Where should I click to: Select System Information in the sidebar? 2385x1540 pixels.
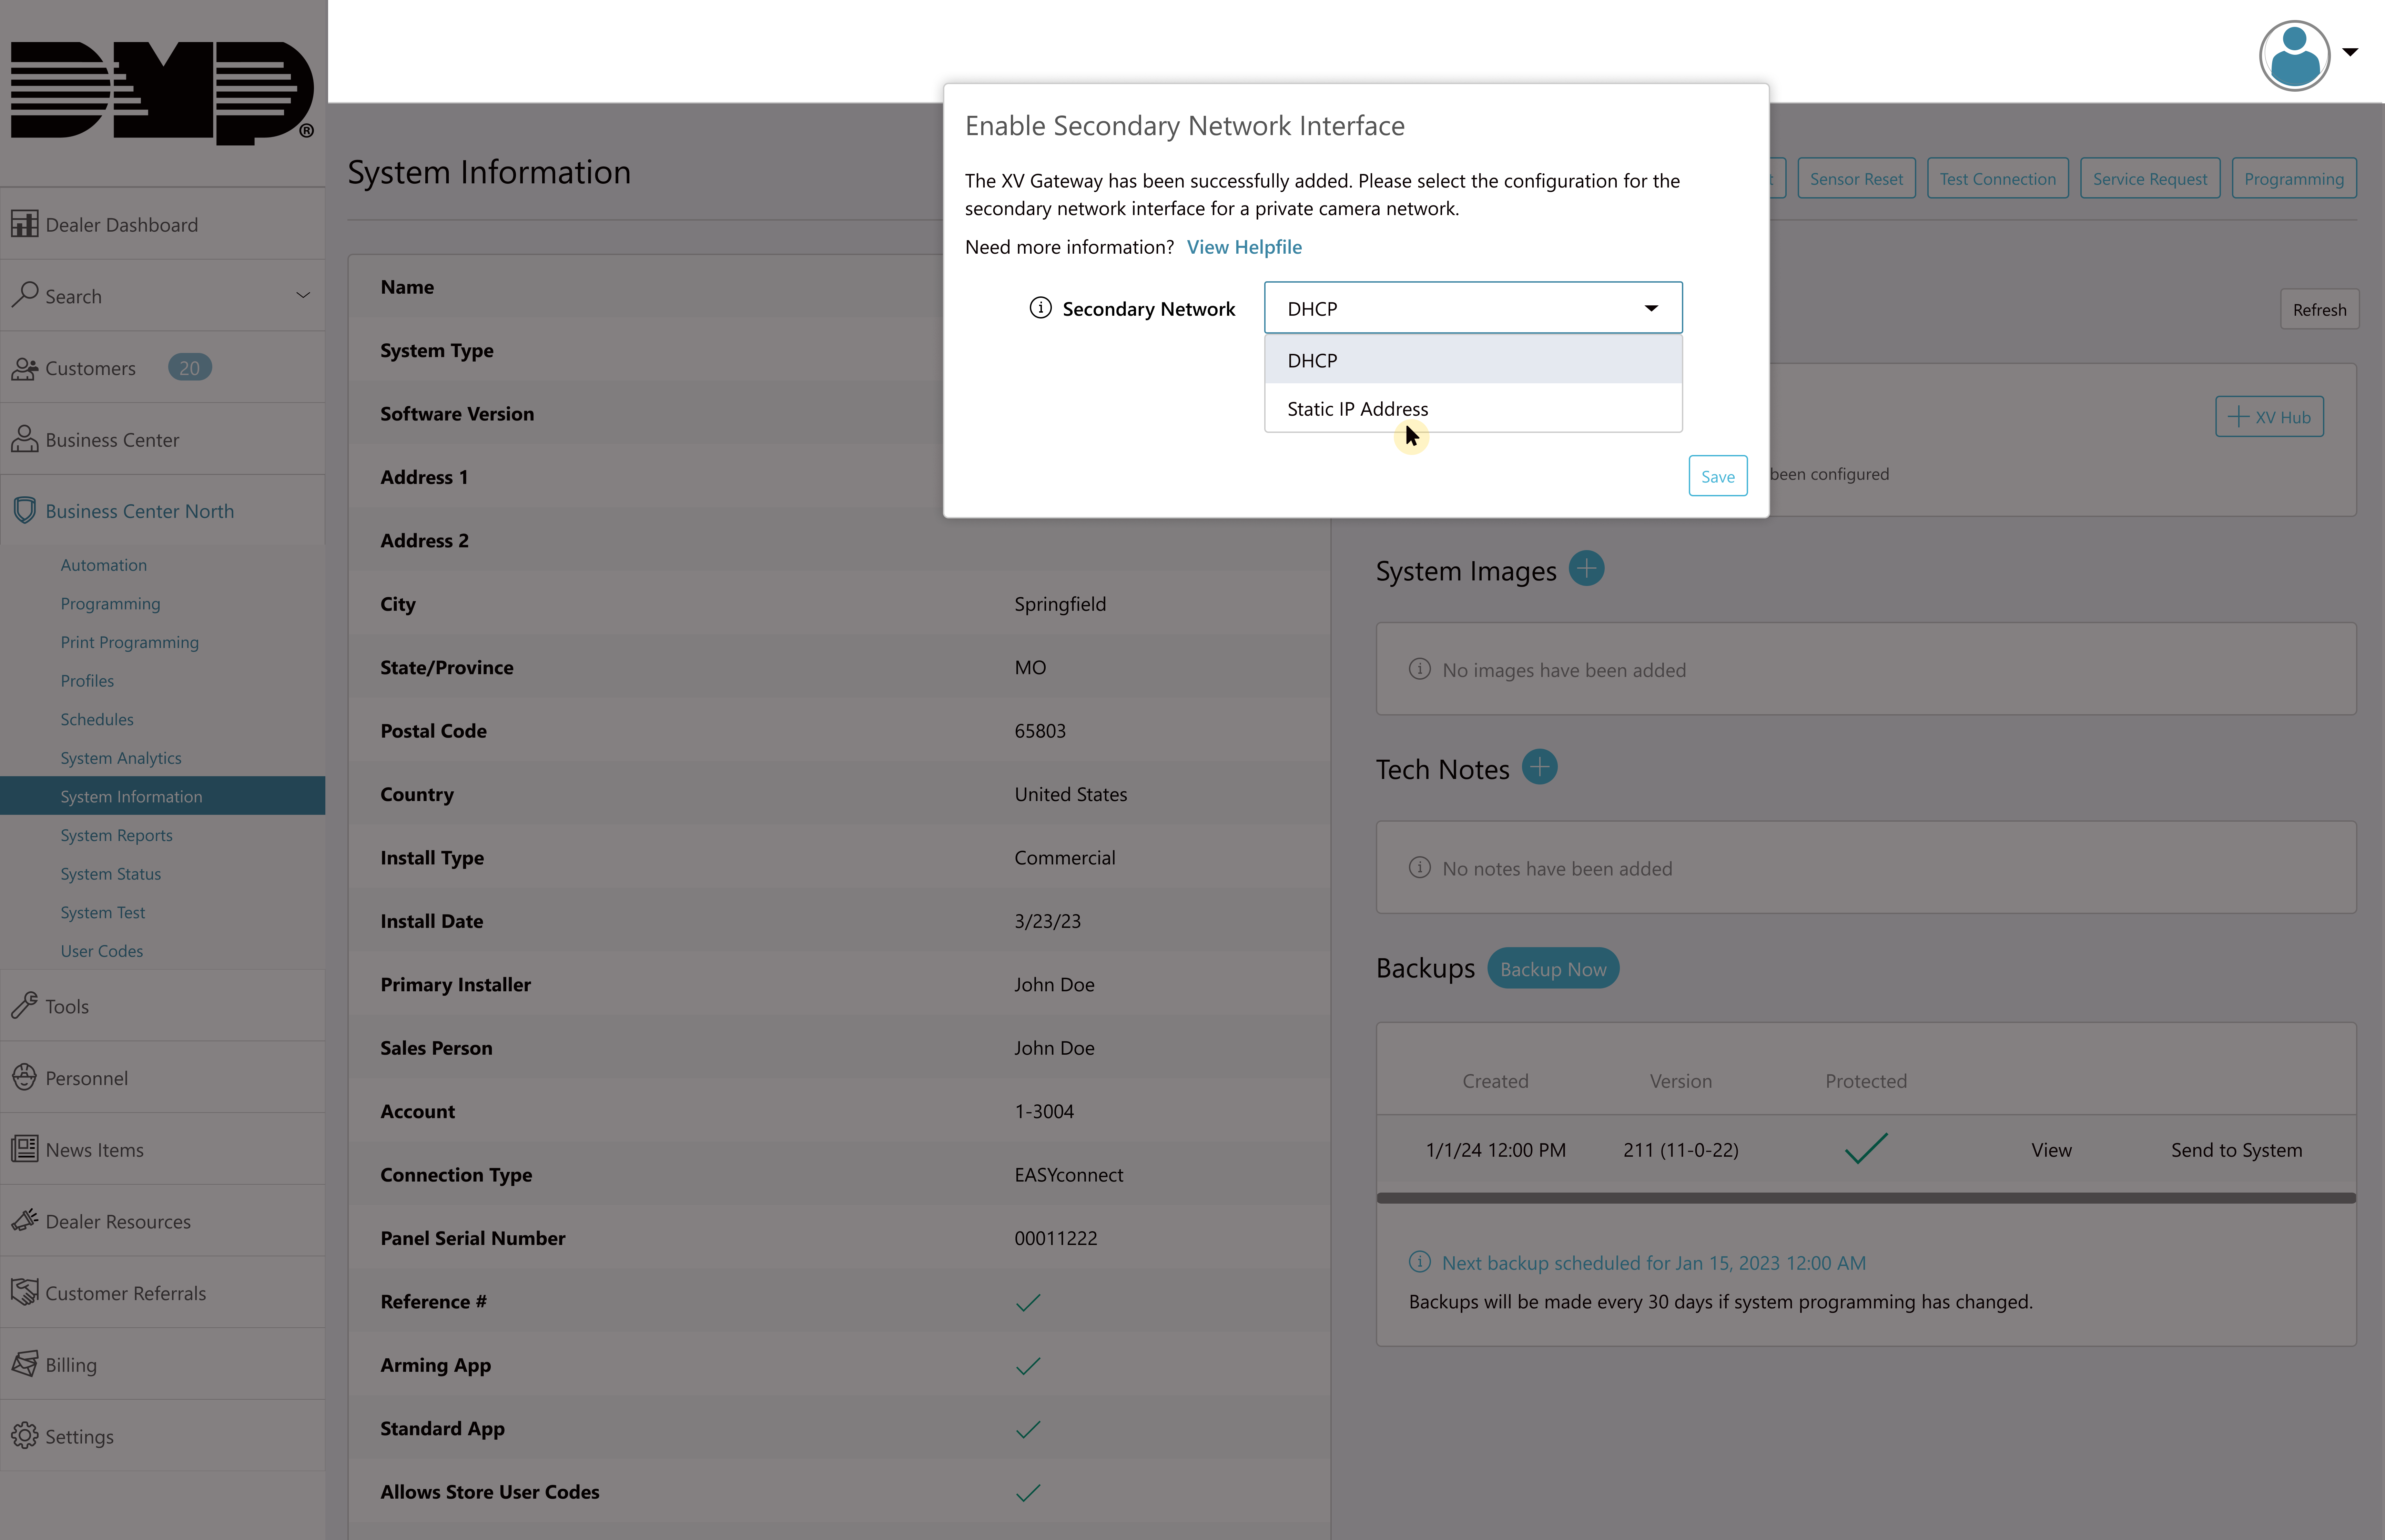[x=162, y=796]
